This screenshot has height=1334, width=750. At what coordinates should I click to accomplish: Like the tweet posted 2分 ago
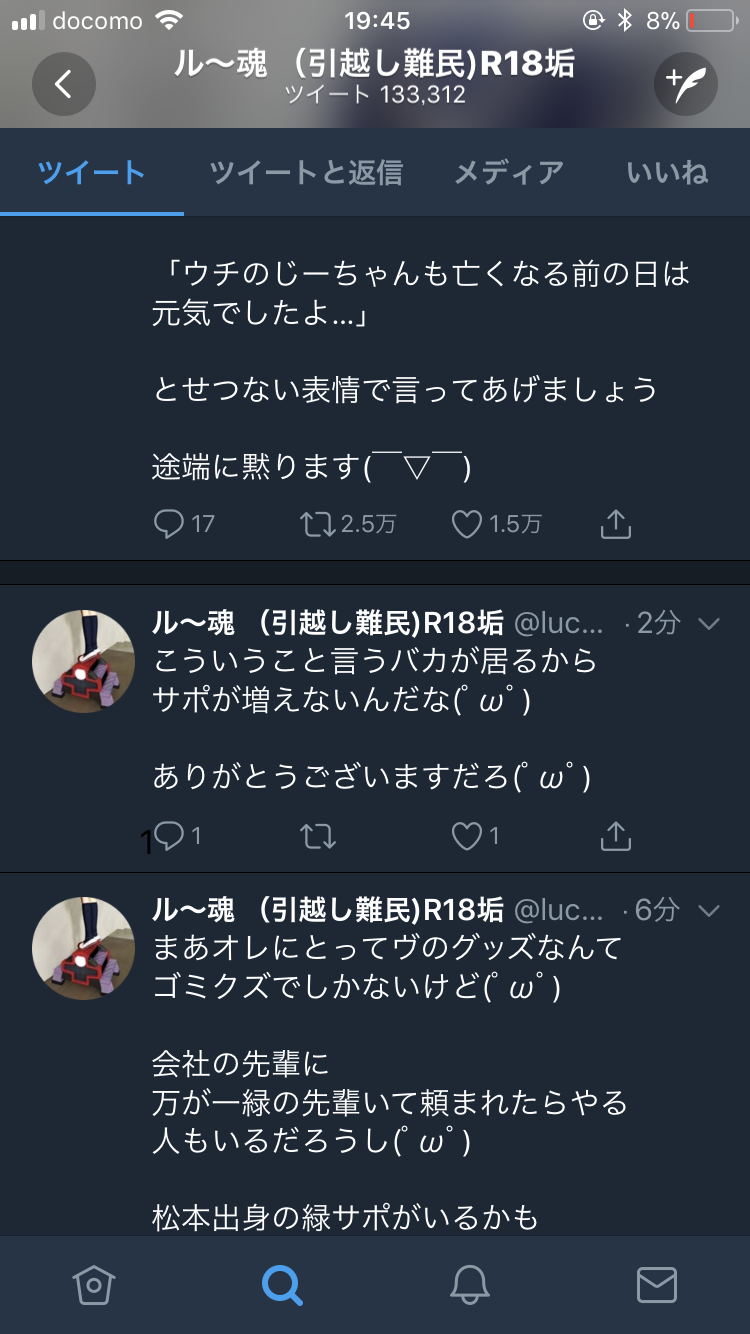tap(467, 836)
